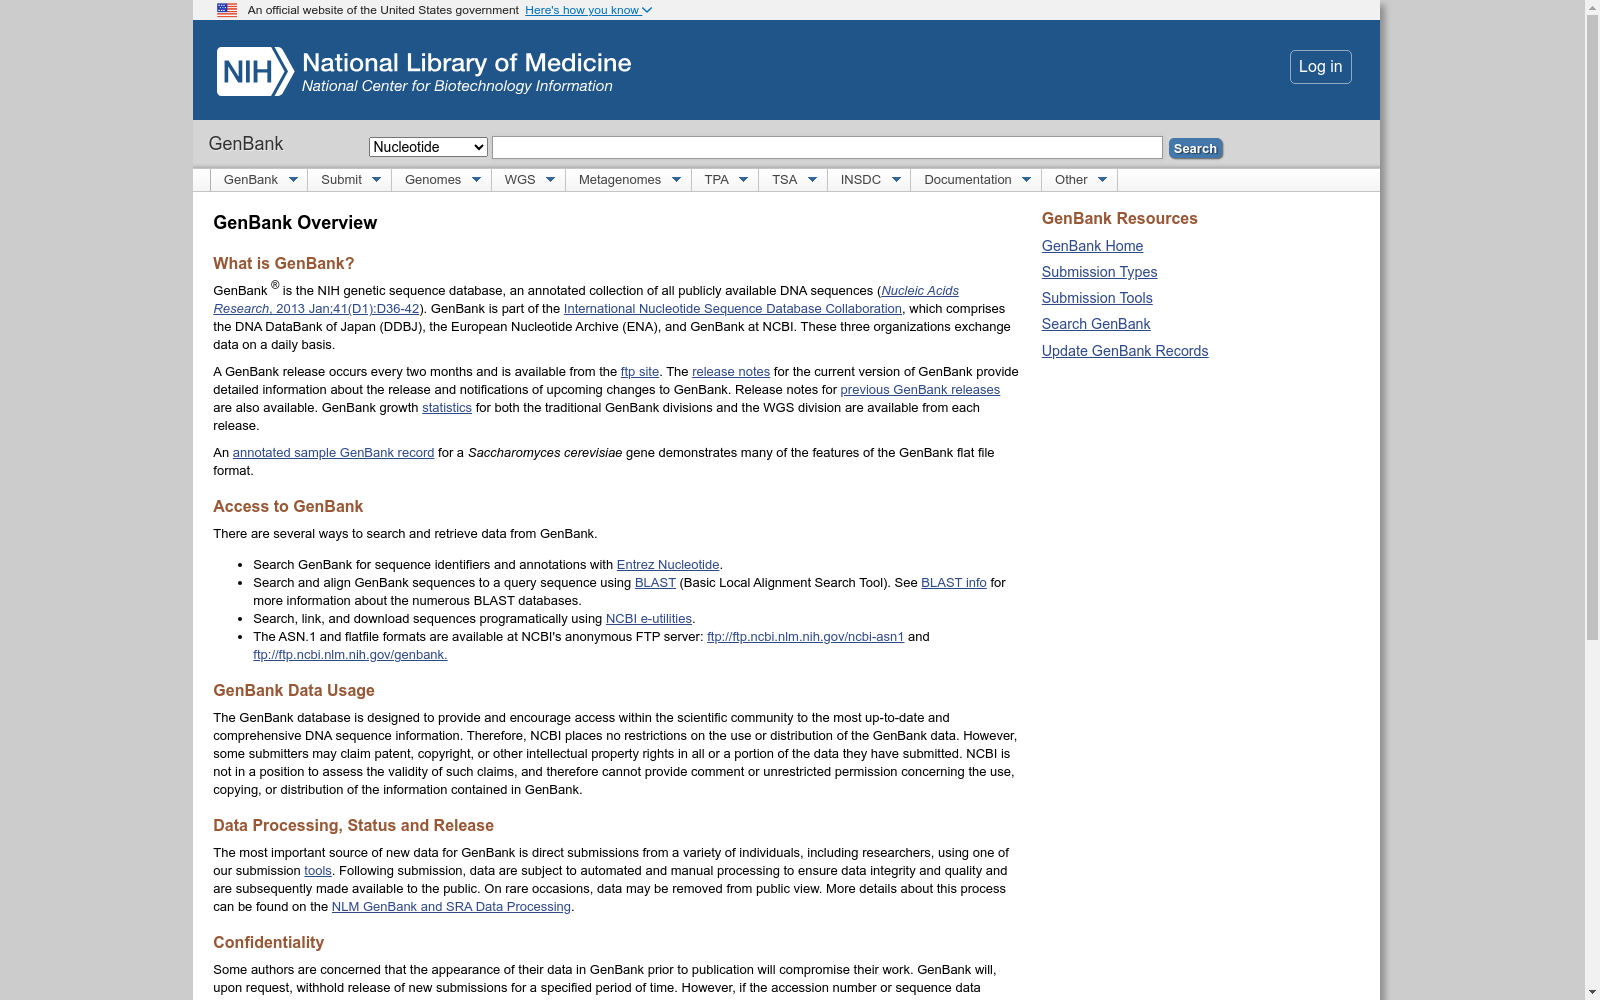
Task: Open the statistics link
Action: click(447, 408)
